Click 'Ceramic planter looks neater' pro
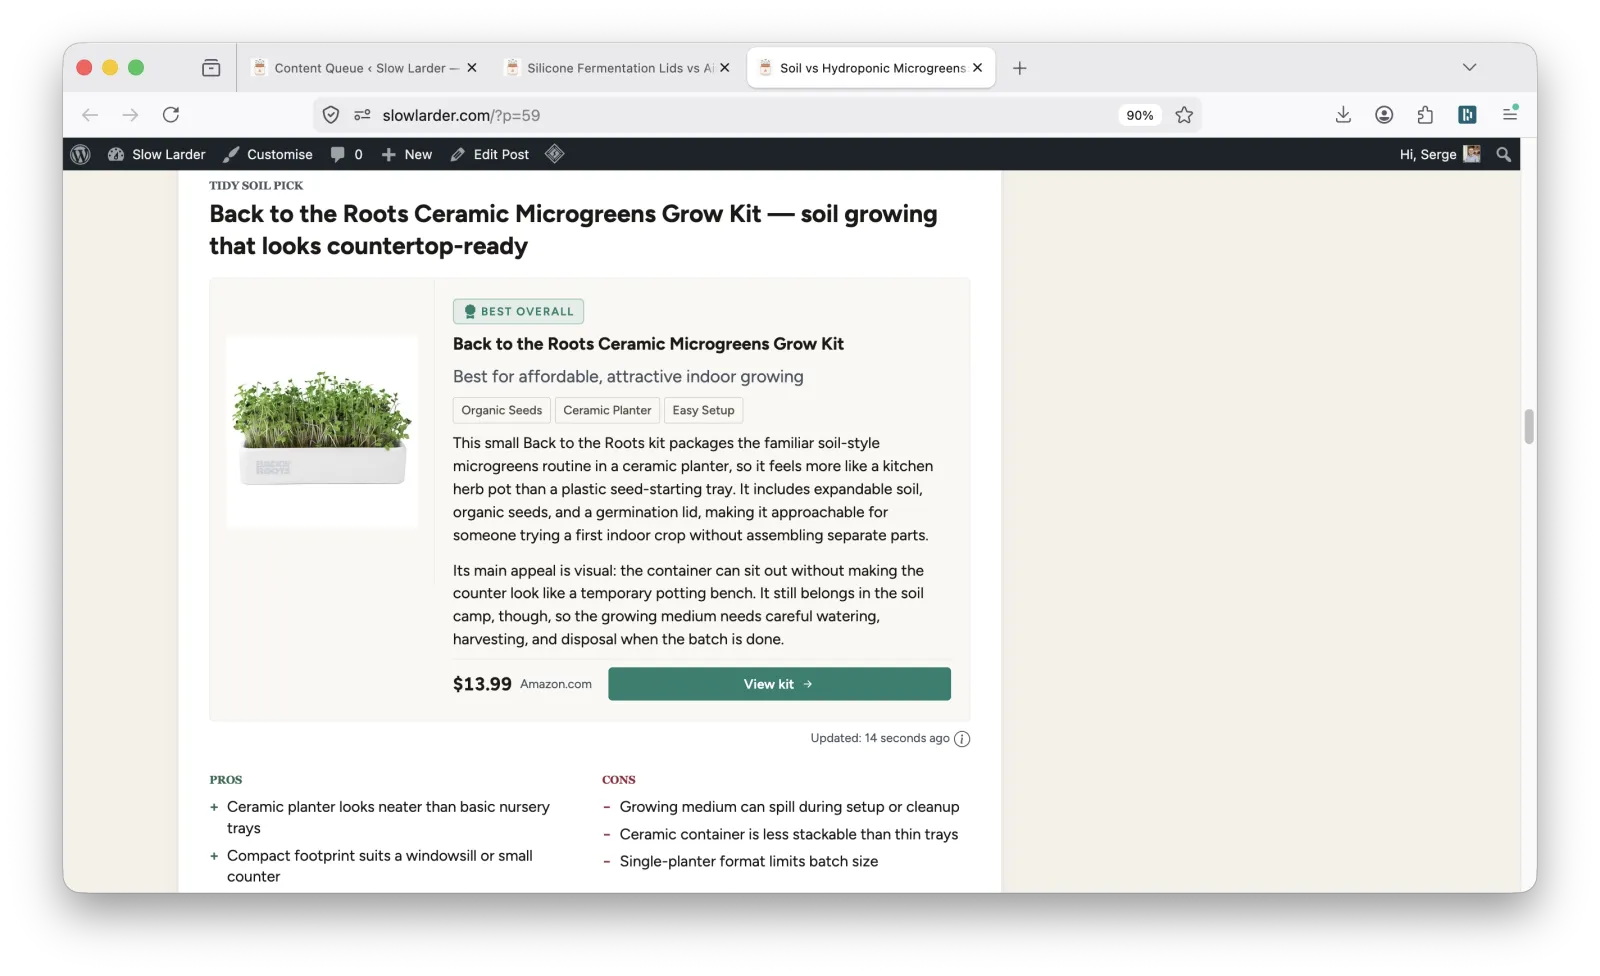Image resolution: width=1600 pixels, height=976 pixels. (x=388, y=817)
